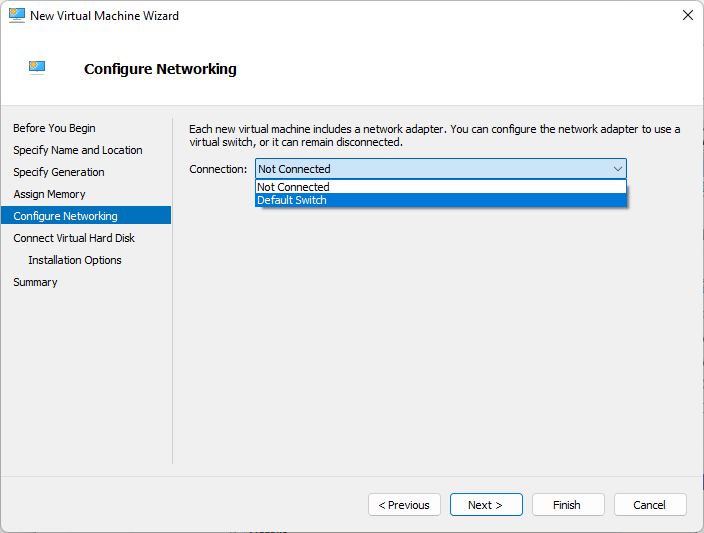The image size is (704, 533).
Task: Go to the Summary step
Action: (x=35, y=282)
